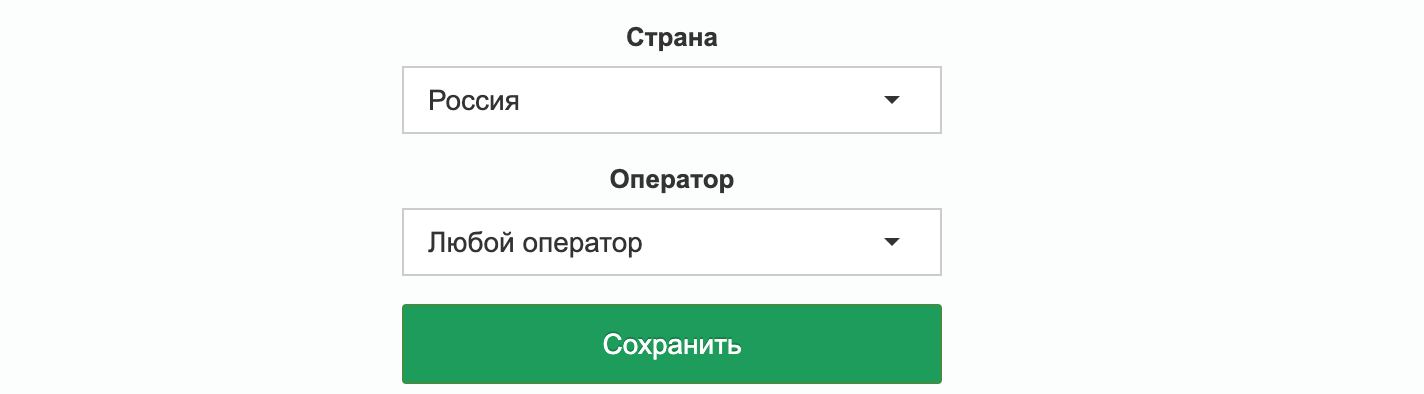Click the green Сохранить button
Viewport: 1424px width, 394px height.
[x=672, y=344]
